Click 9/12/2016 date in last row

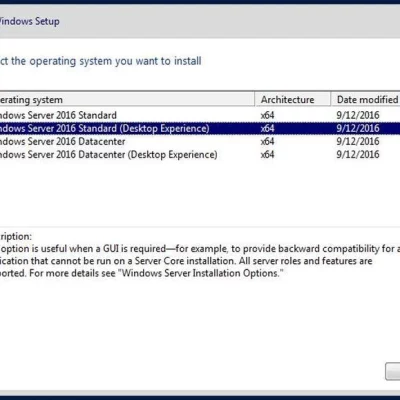point(358,154)
